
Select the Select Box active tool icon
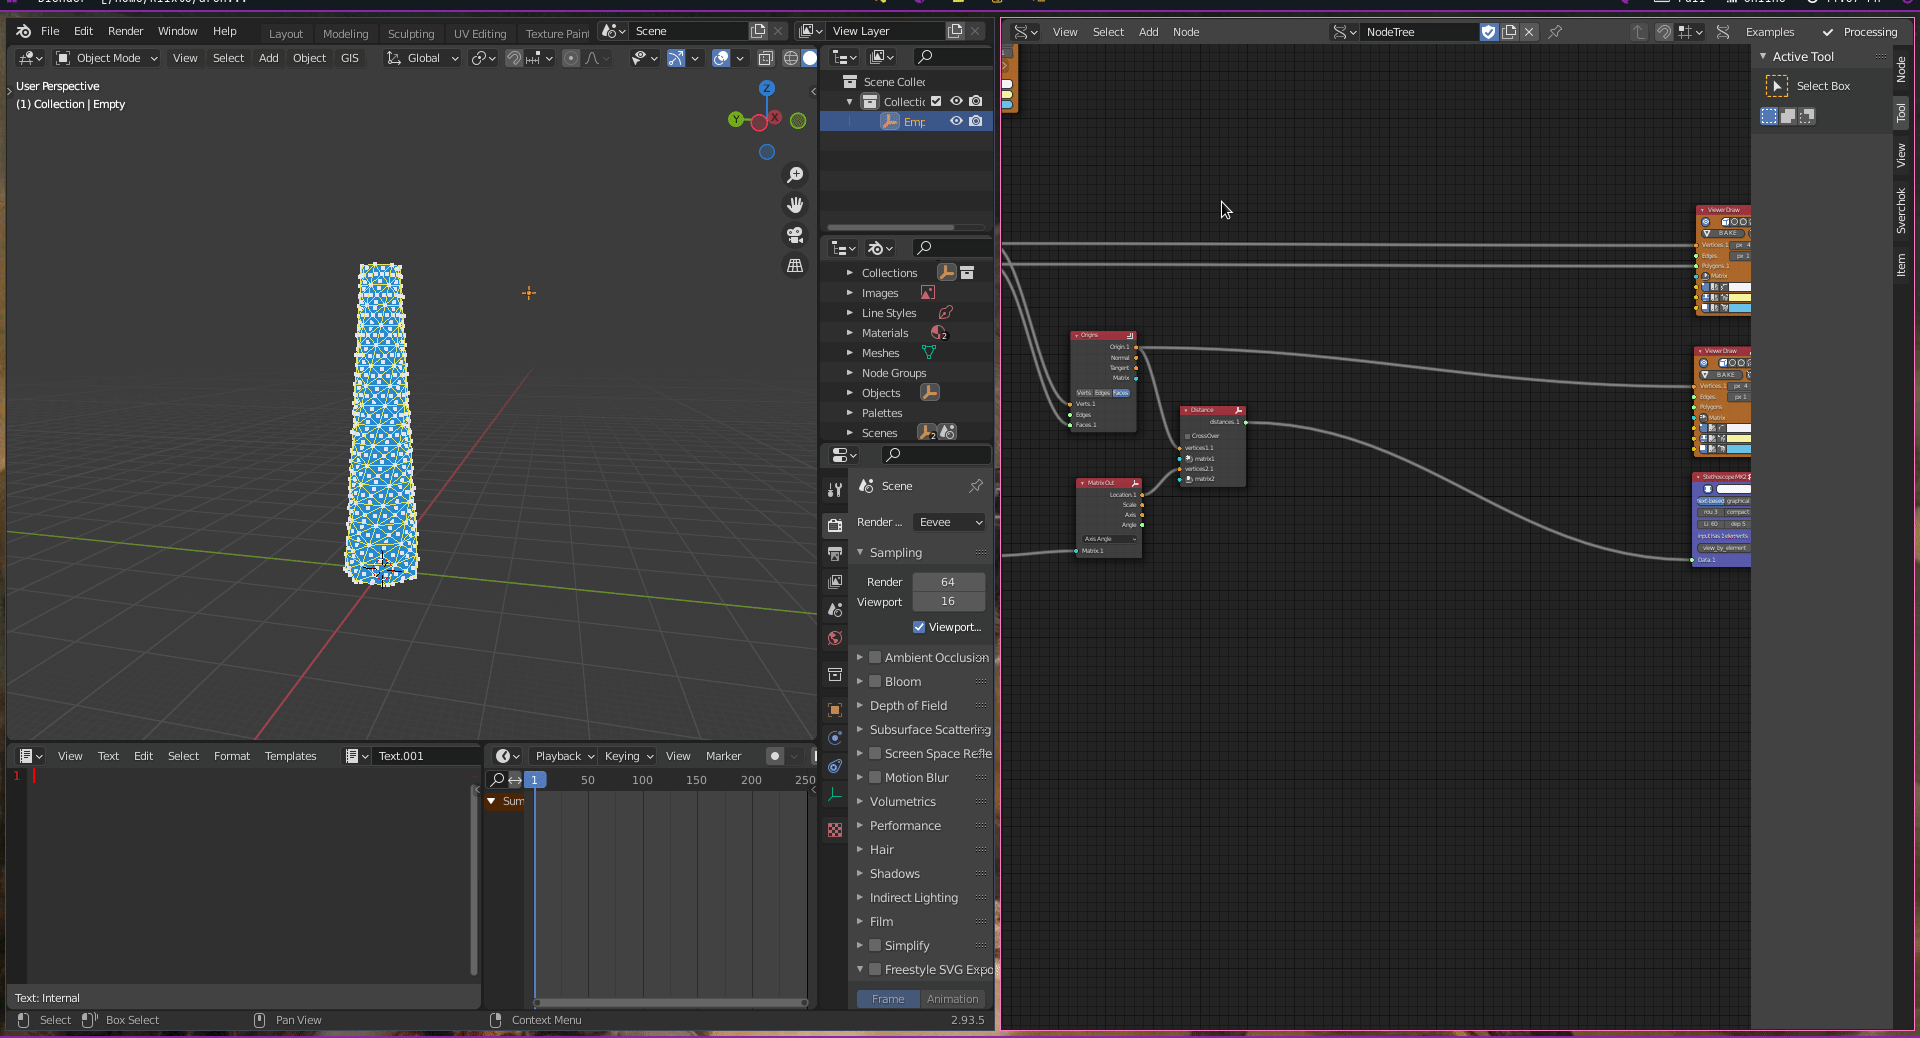click(x=1777, y=86)
